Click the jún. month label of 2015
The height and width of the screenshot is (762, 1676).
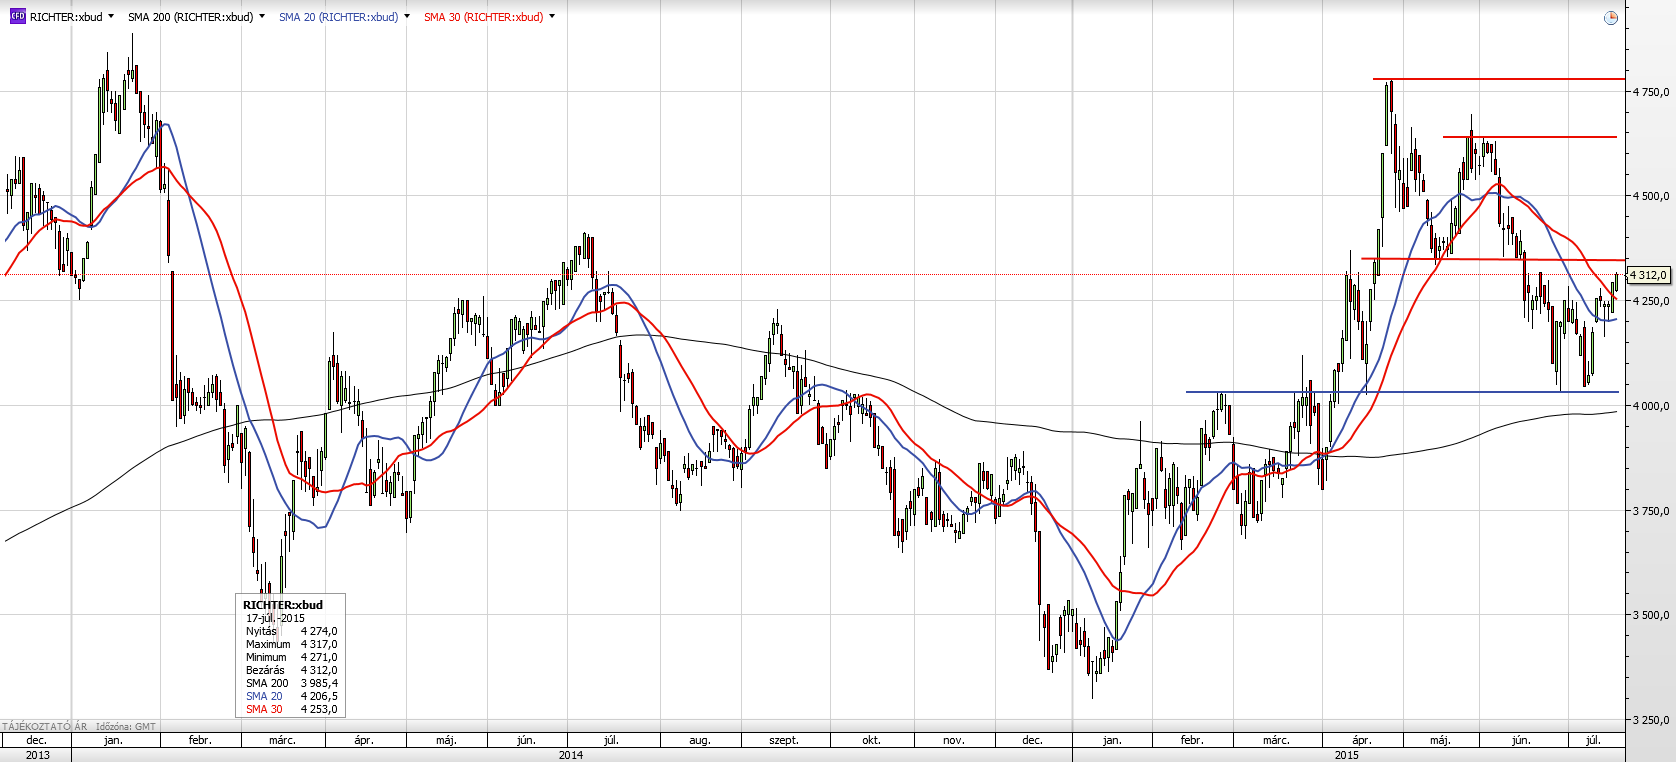(1521, 740)
